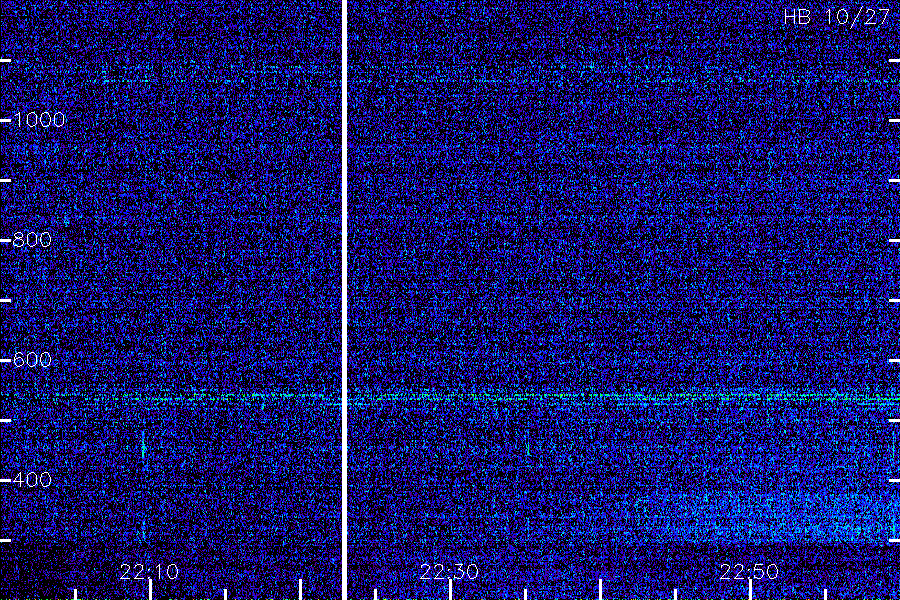Image resolution: width=900 pixels, height=600 pixels.
Task: Click the white vertical time marker line
Action: click(x=344, y=300)
